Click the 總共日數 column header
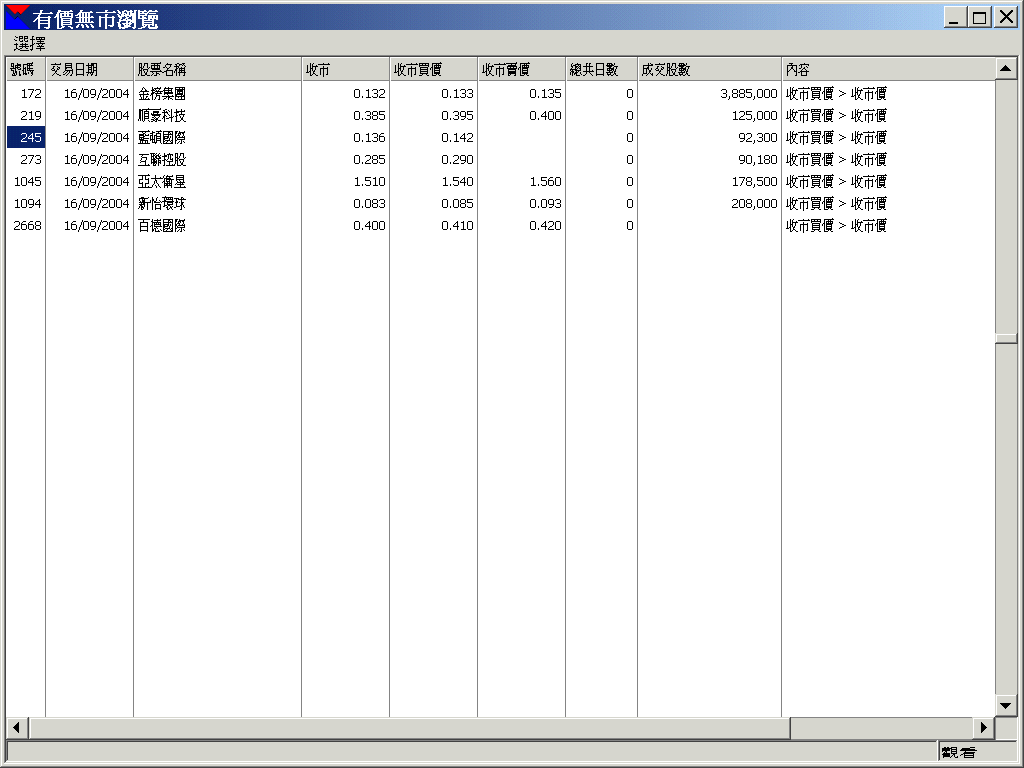 (x=601, y=69)
